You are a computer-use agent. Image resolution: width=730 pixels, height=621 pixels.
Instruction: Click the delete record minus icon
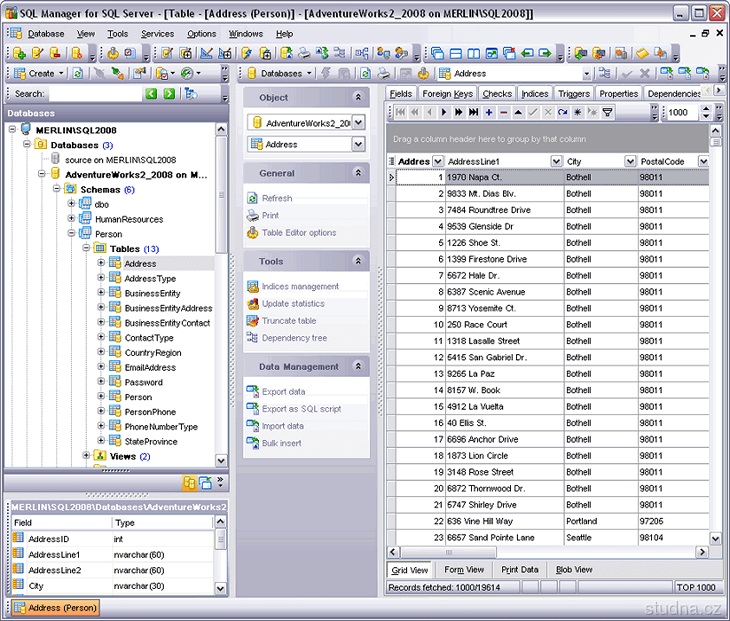[x=503, y=113]
